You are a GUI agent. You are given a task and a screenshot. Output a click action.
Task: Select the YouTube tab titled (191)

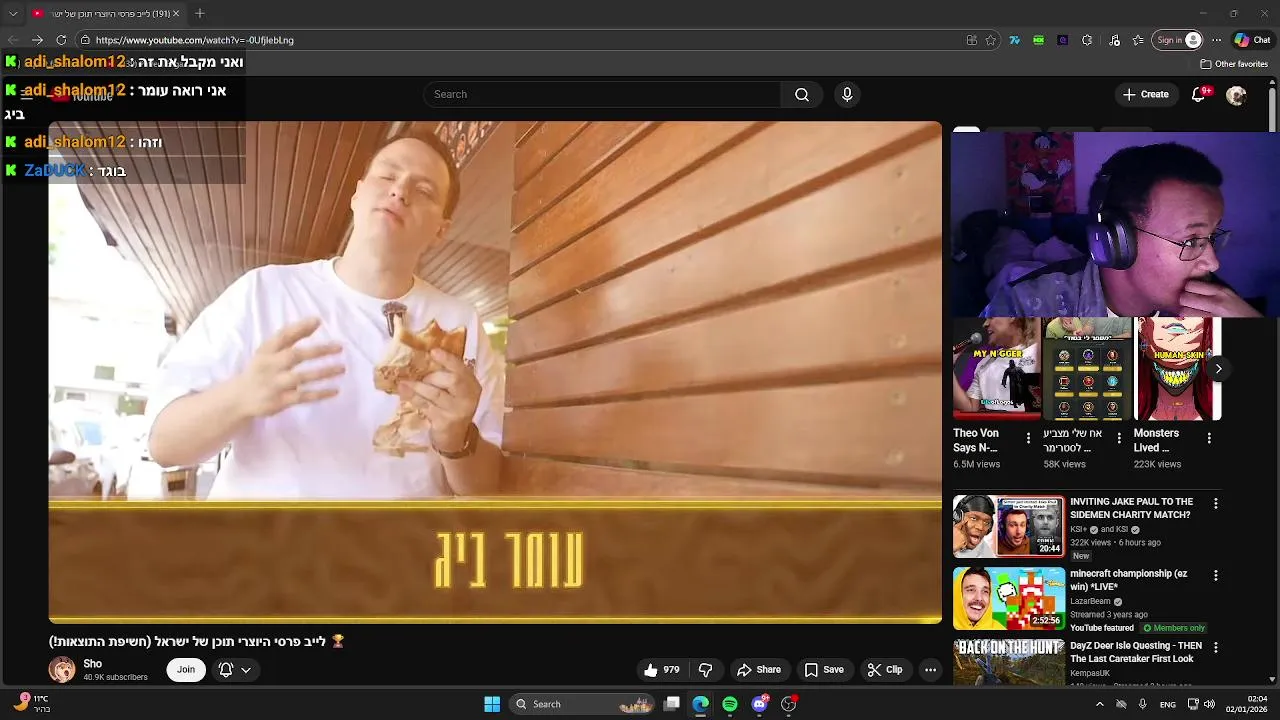click(105, 13)
